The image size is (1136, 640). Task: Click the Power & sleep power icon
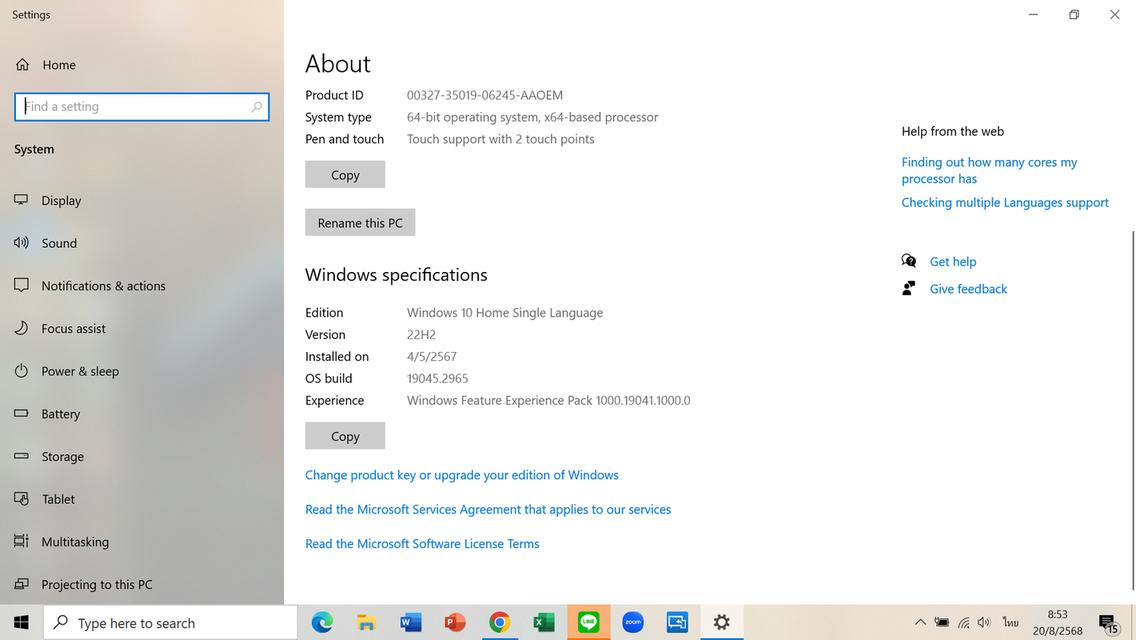coord(21,370)
